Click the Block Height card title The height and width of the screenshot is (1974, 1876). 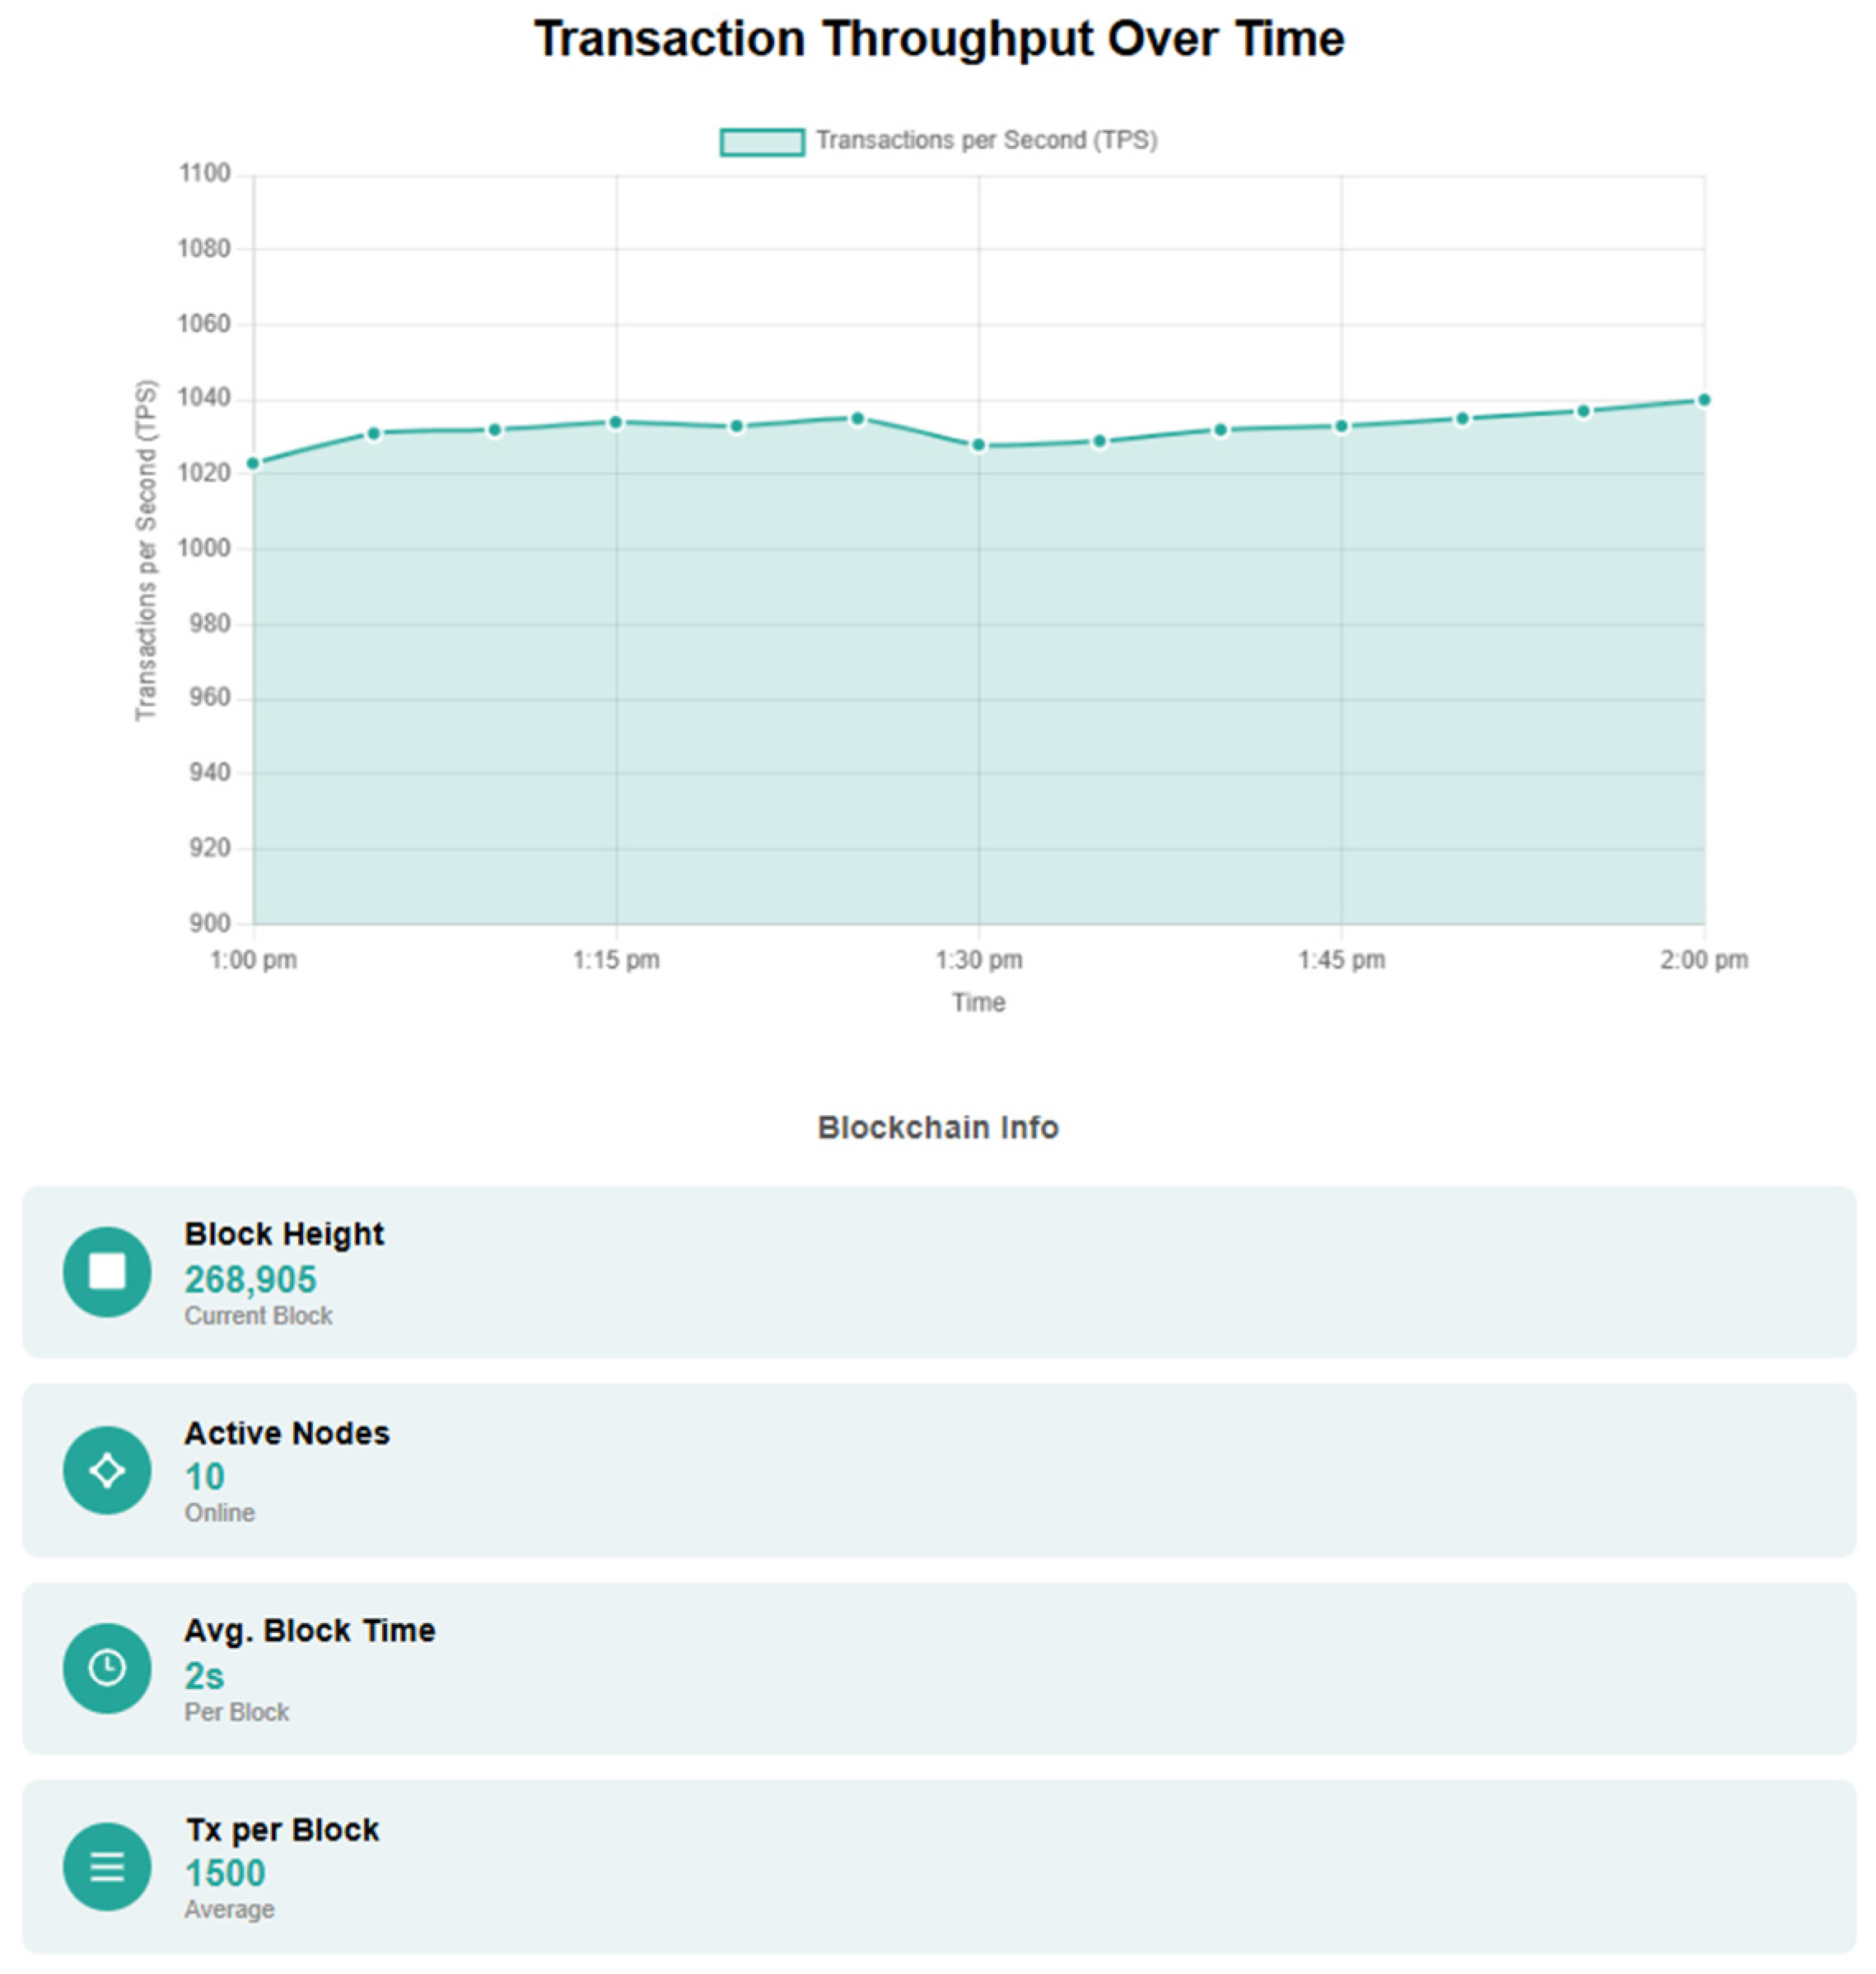[x=284, y=1234]
